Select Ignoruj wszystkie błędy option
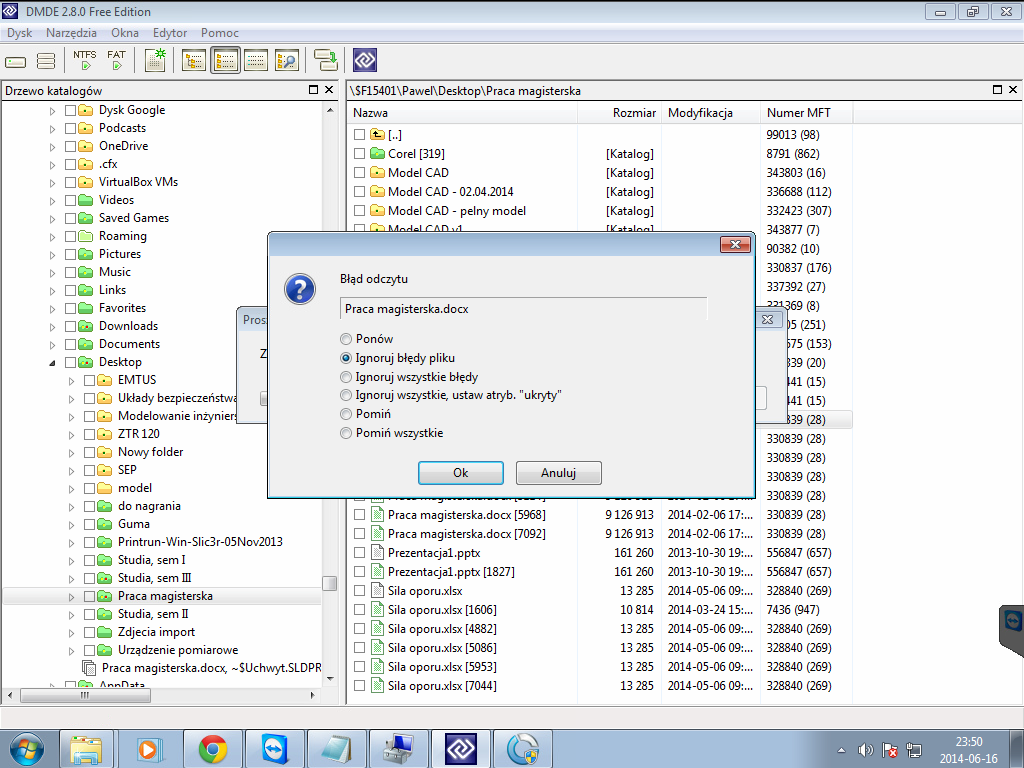This screenshot has height=768, width=1024. [x=345, y=377]
